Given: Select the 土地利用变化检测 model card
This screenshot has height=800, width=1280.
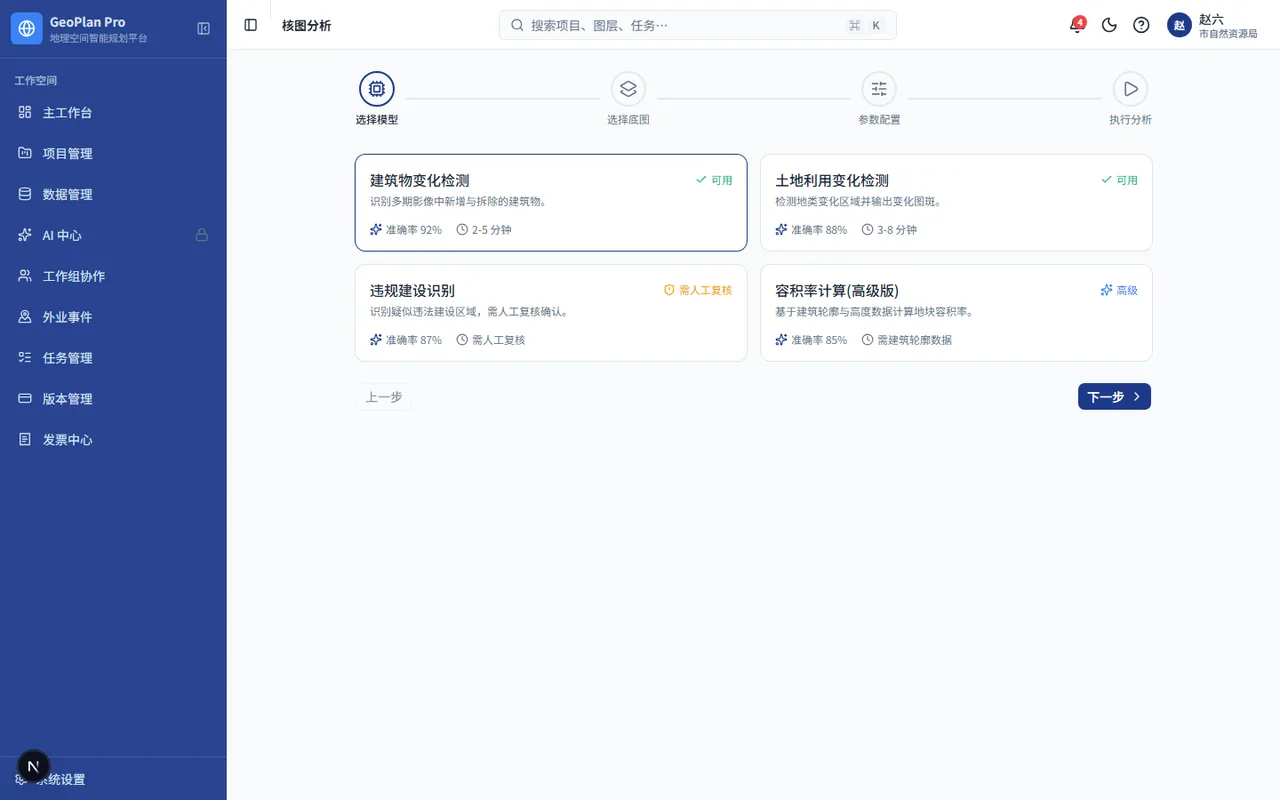Looking at the screenshot, I should (956, 202).
